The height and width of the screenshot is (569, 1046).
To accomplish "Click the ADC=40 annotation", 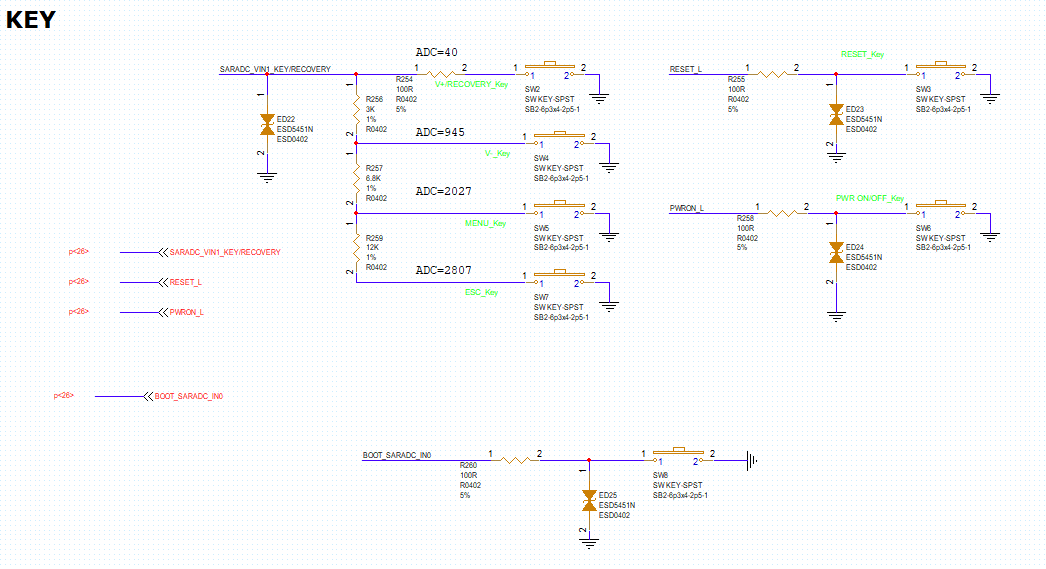I will [436, 52].
